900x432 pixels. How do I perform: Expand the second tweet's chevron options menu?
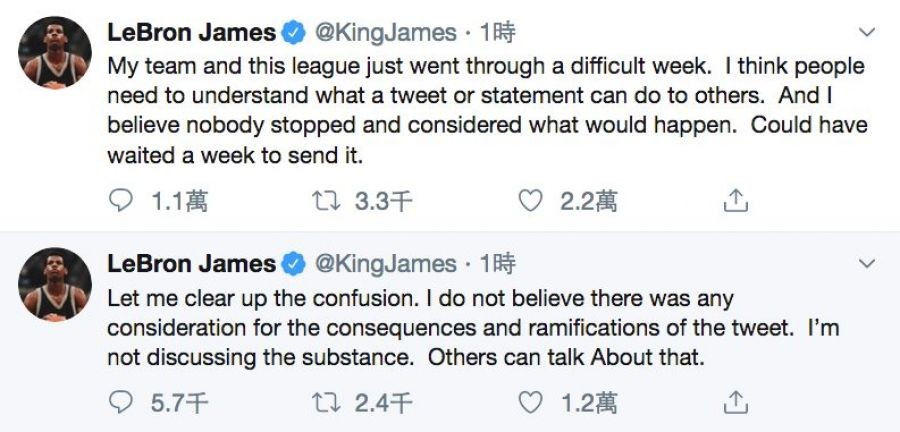(867, 264)
